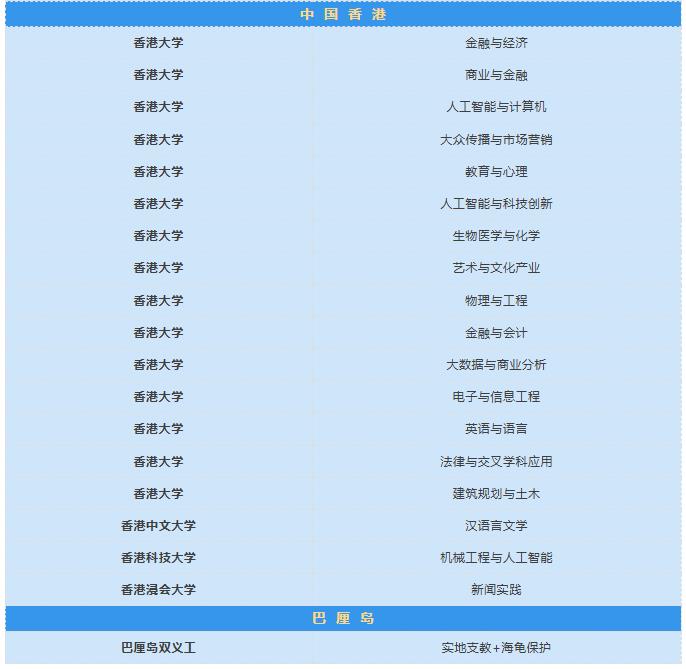Screen dimensions: 686x669
Task: Click the 艺术与文化产业 cell
Action: tap(496, 268)
